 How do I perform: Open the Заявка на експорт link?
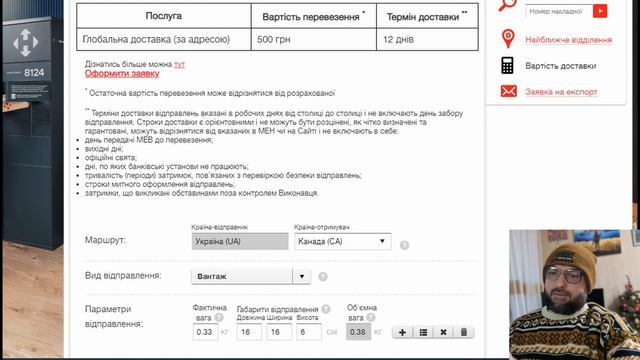[561, 92]
